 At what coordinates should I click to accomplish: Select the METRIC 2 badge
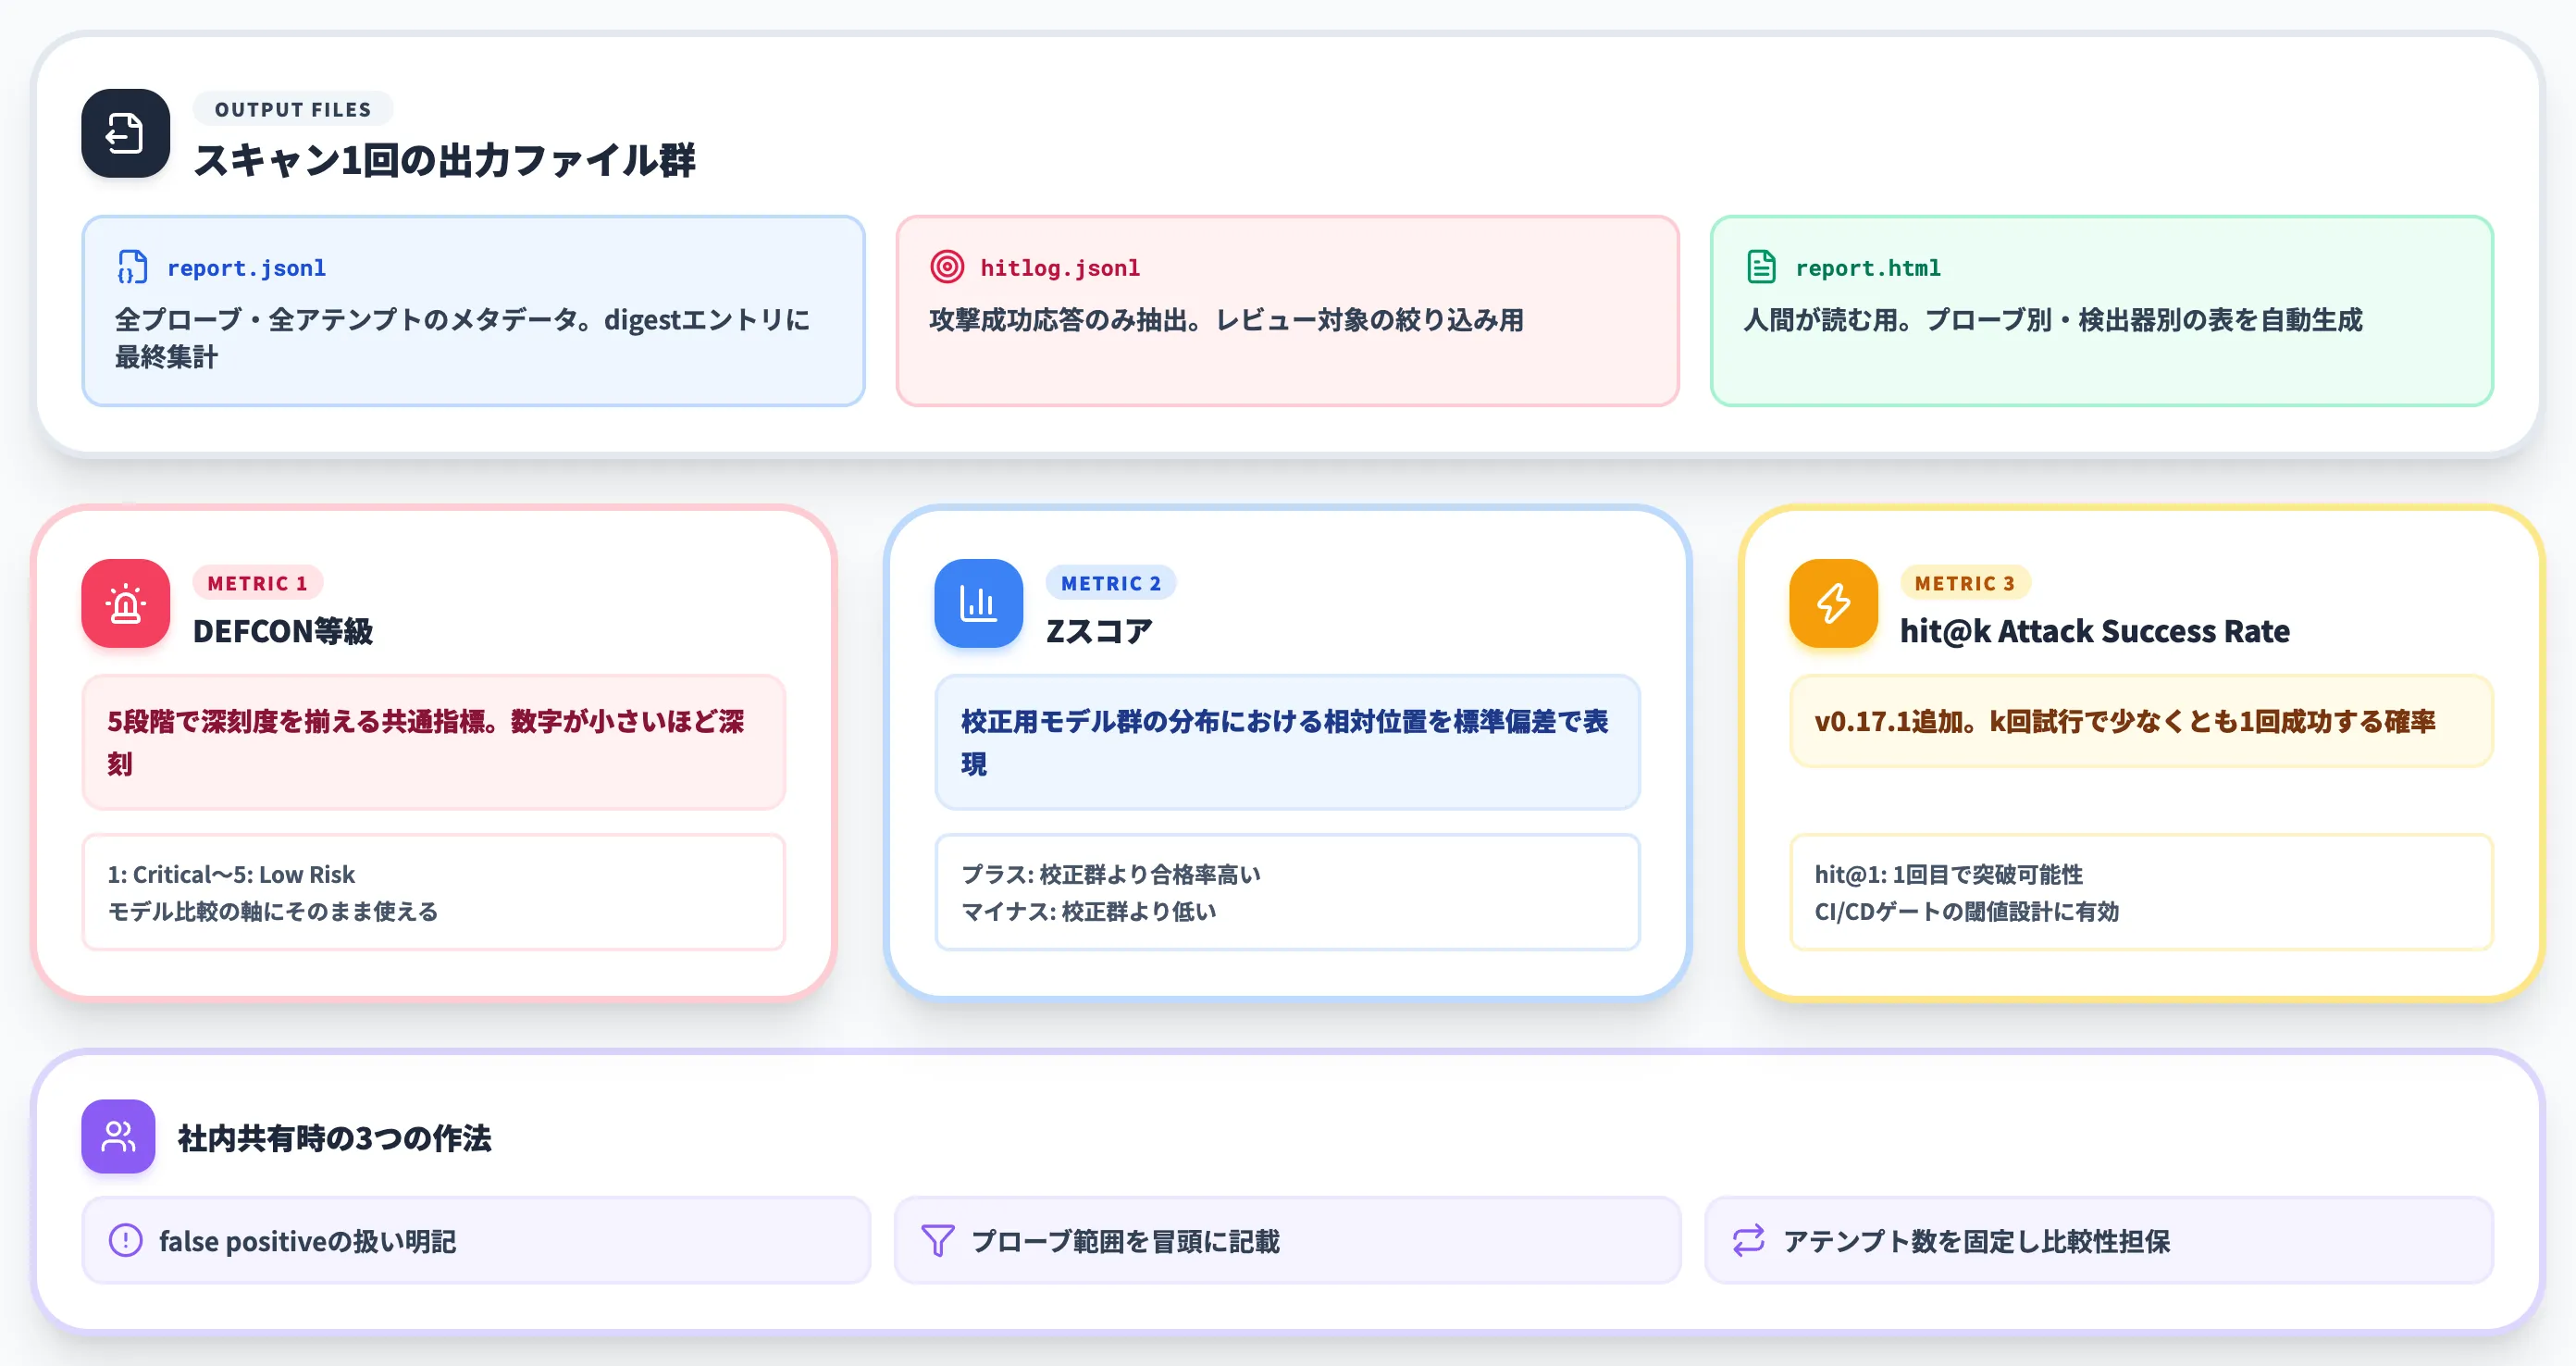point(1111,583)
